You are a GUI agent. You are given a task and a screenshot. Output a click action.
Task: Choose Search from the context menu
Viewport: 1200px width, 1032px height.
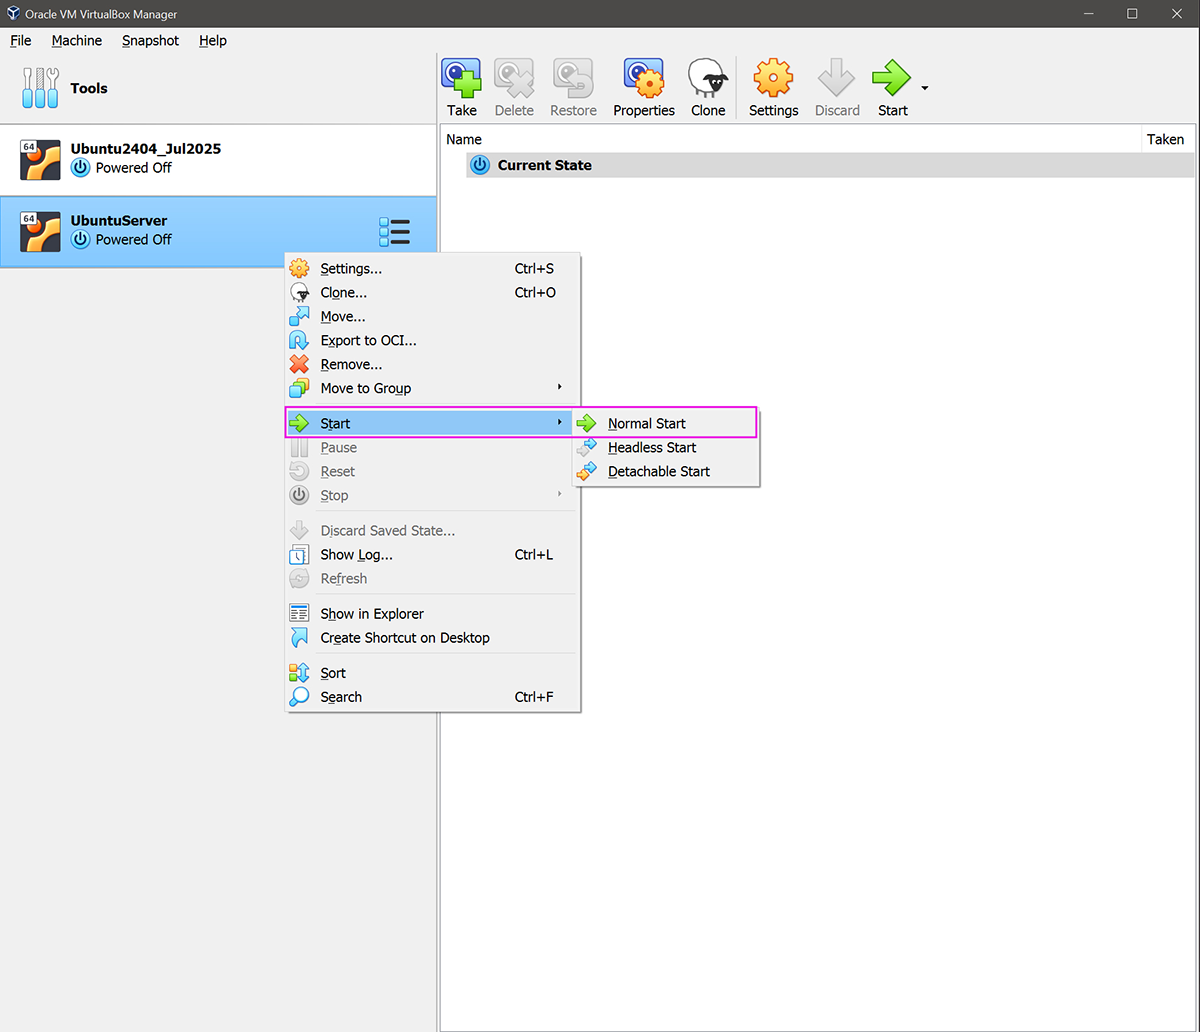coord(432,698)
